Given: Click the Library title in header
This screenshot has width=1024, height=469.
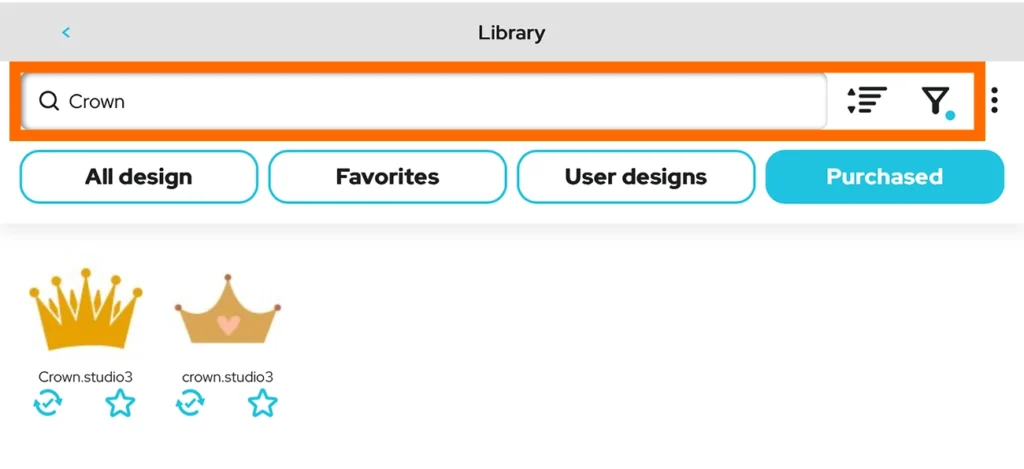Looking at the screenshot, I should (x=511, y=32).
